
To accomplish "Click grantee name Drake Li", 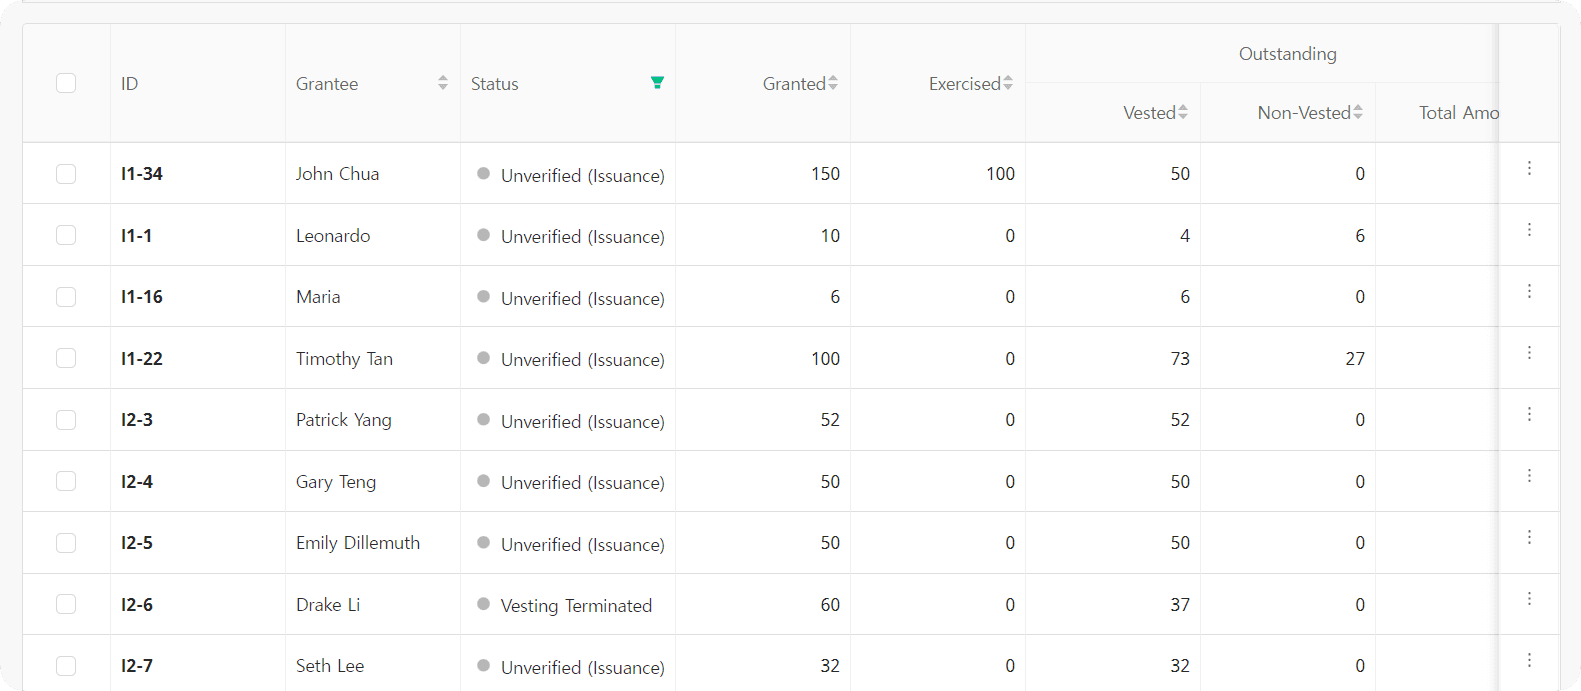I will tap(328, 605).
